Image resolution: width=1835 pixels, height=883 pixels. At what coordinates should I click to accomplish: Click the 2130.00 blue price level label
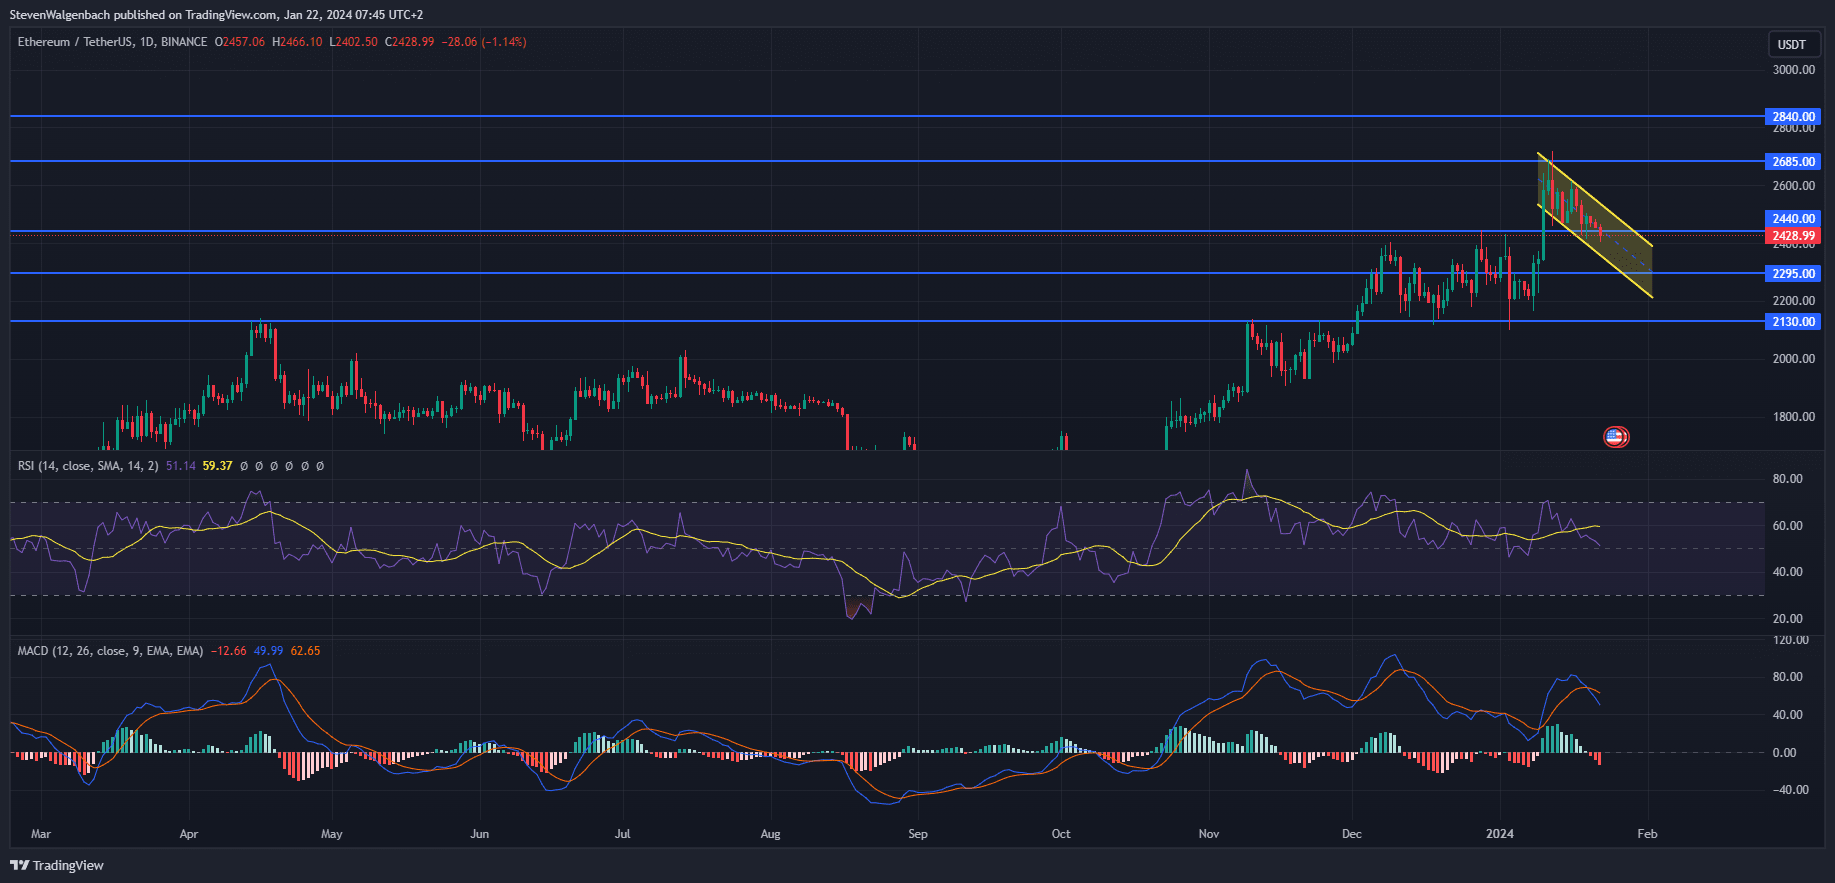coord(1793,322)
